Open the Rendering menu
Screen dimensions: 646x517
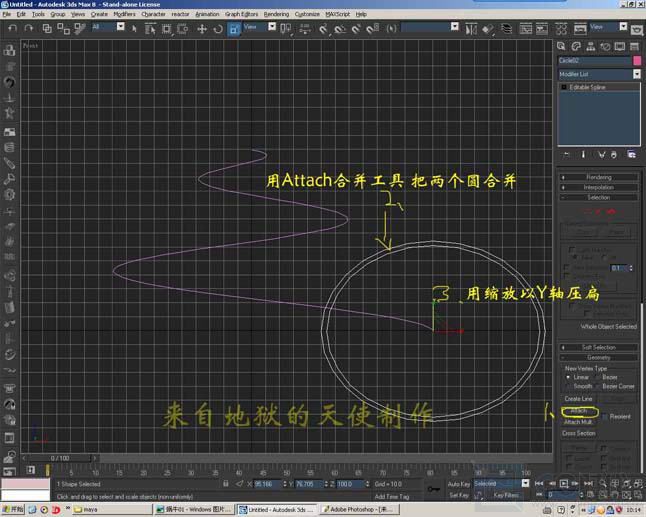coord(276,14)
